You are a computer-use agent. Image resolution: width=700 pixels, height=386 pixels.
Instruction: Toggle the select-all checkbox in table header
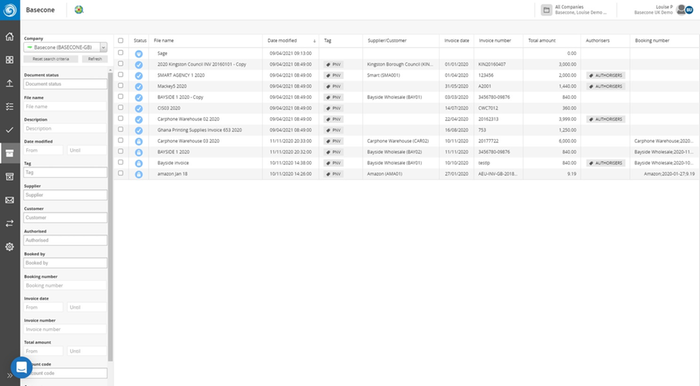pos(121,41)
